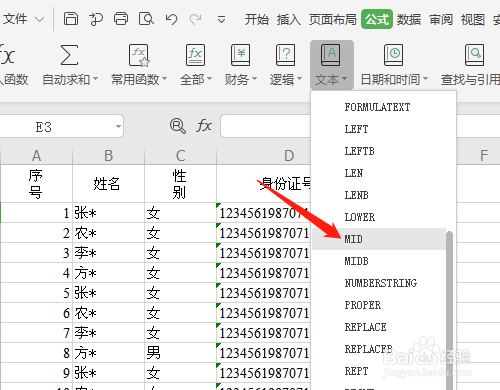Undo the last action
The image size is (500, 390).
pyautogui.click(x=171, y=19)
